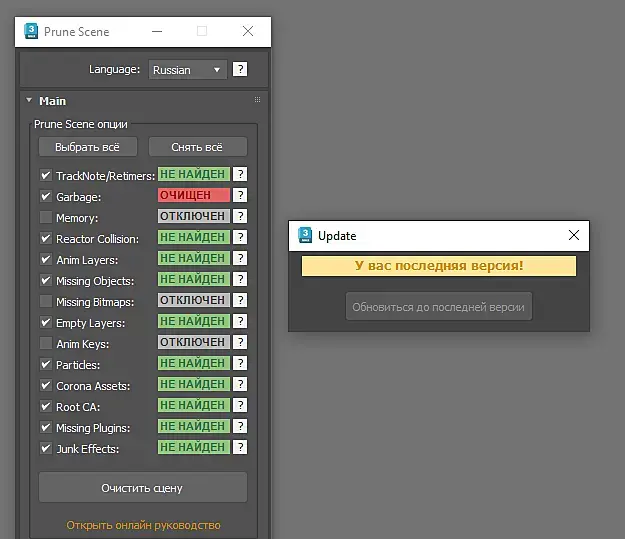Open help for Garbage option
Screen dimensions: 625x539
240,195
